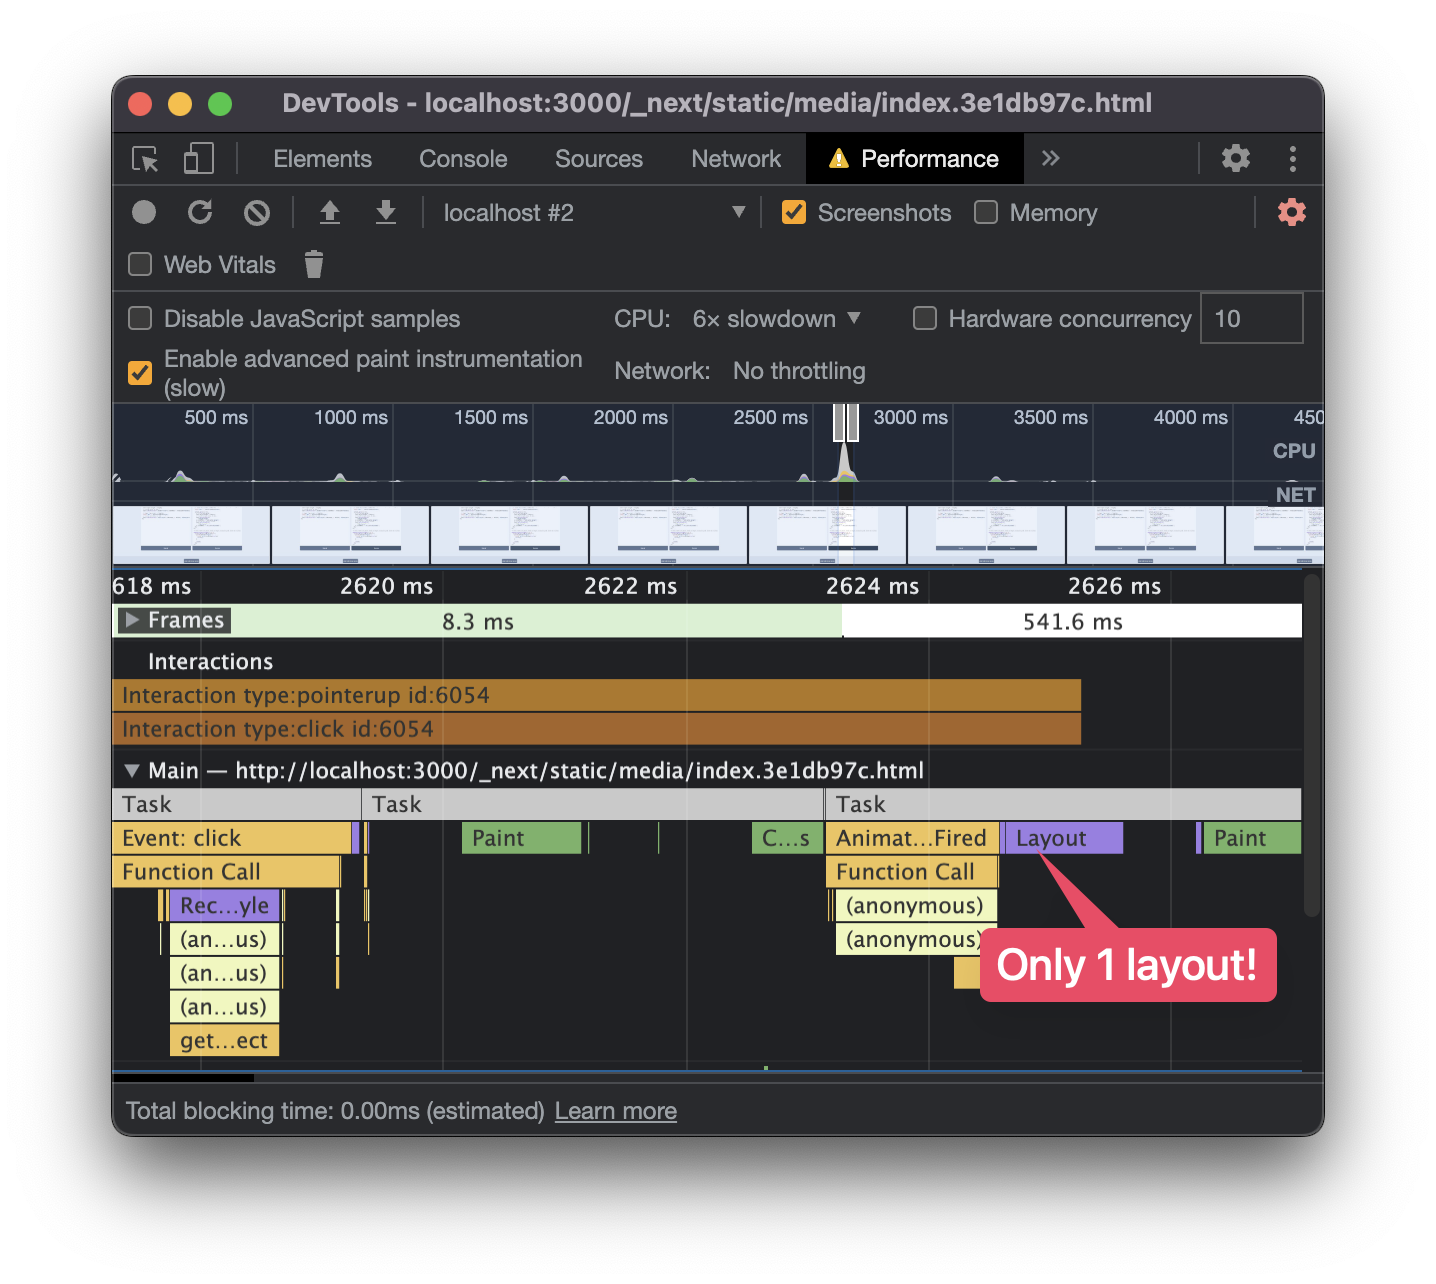Expand the Frames track
This screenshot has height=1284, width=1436.
point(132,620)
